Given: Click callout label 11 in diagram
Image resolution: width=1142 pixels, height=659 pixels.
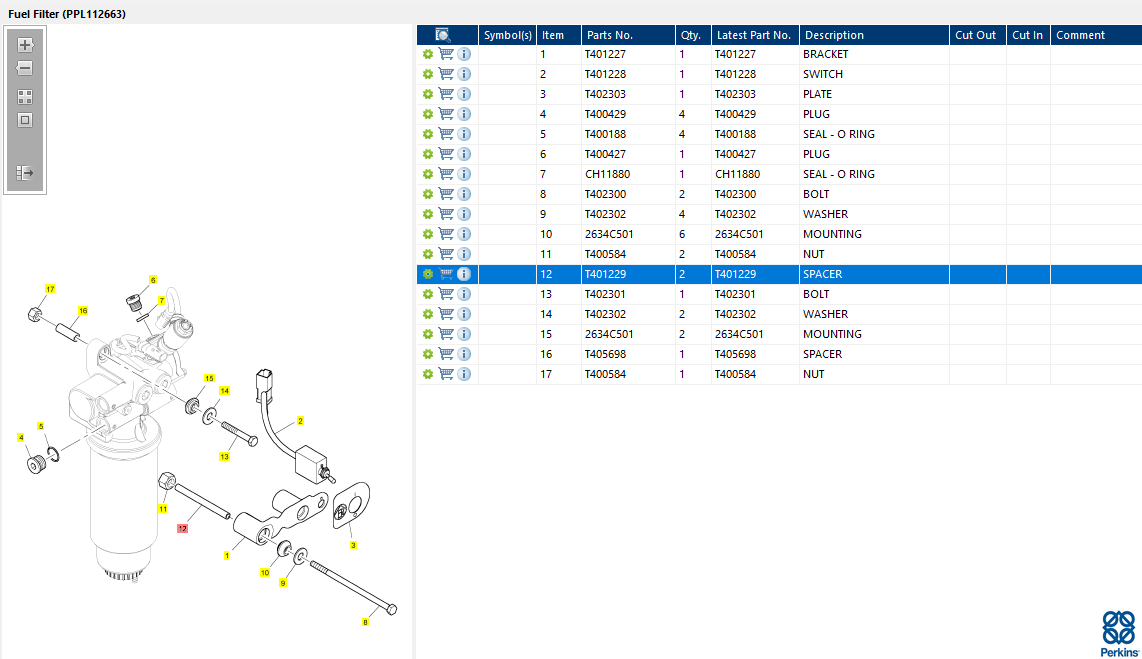Looking at the screenshot, I should (x=163, y=509).
